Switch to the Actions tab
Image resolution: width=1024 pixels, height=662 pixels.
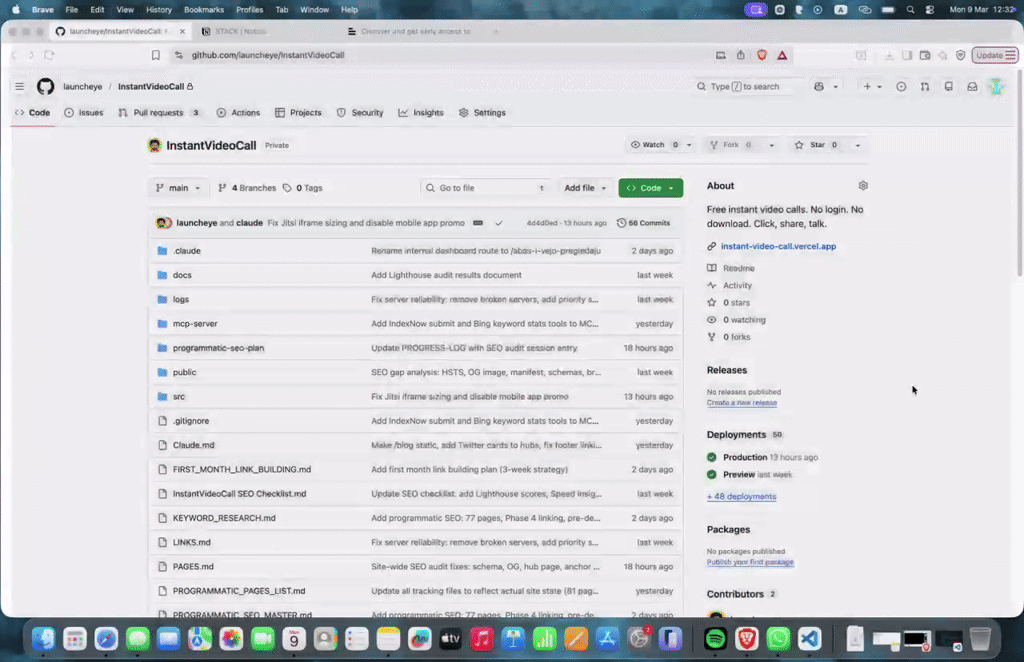238,112
